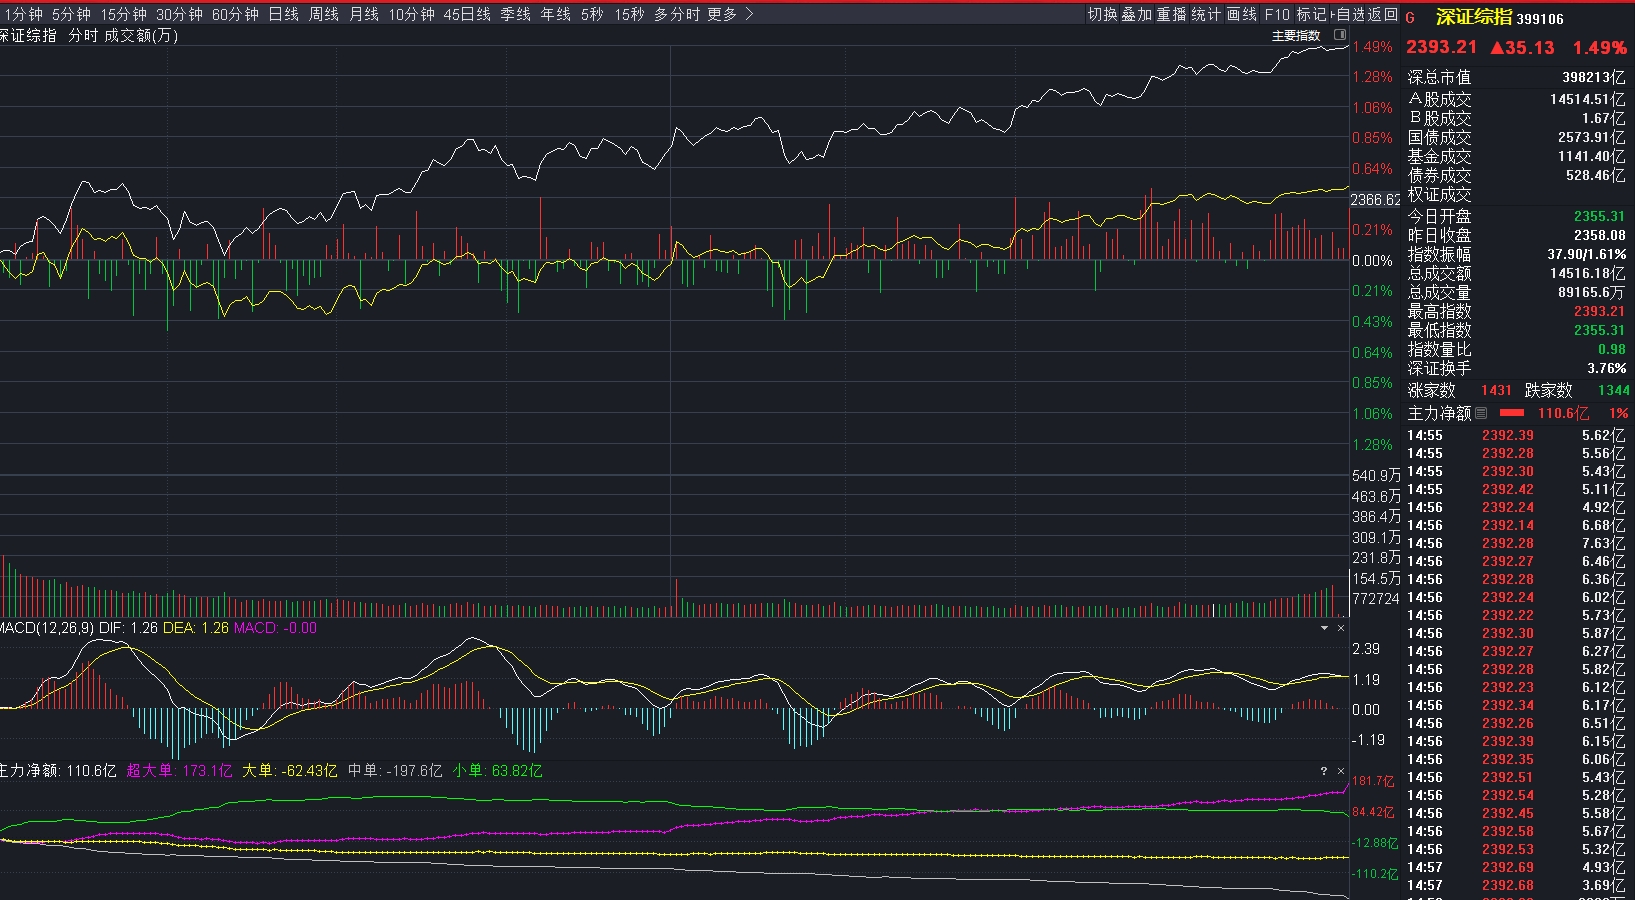
Task: Switch to the 1分钟 period tab
Action: pos(22,14)
